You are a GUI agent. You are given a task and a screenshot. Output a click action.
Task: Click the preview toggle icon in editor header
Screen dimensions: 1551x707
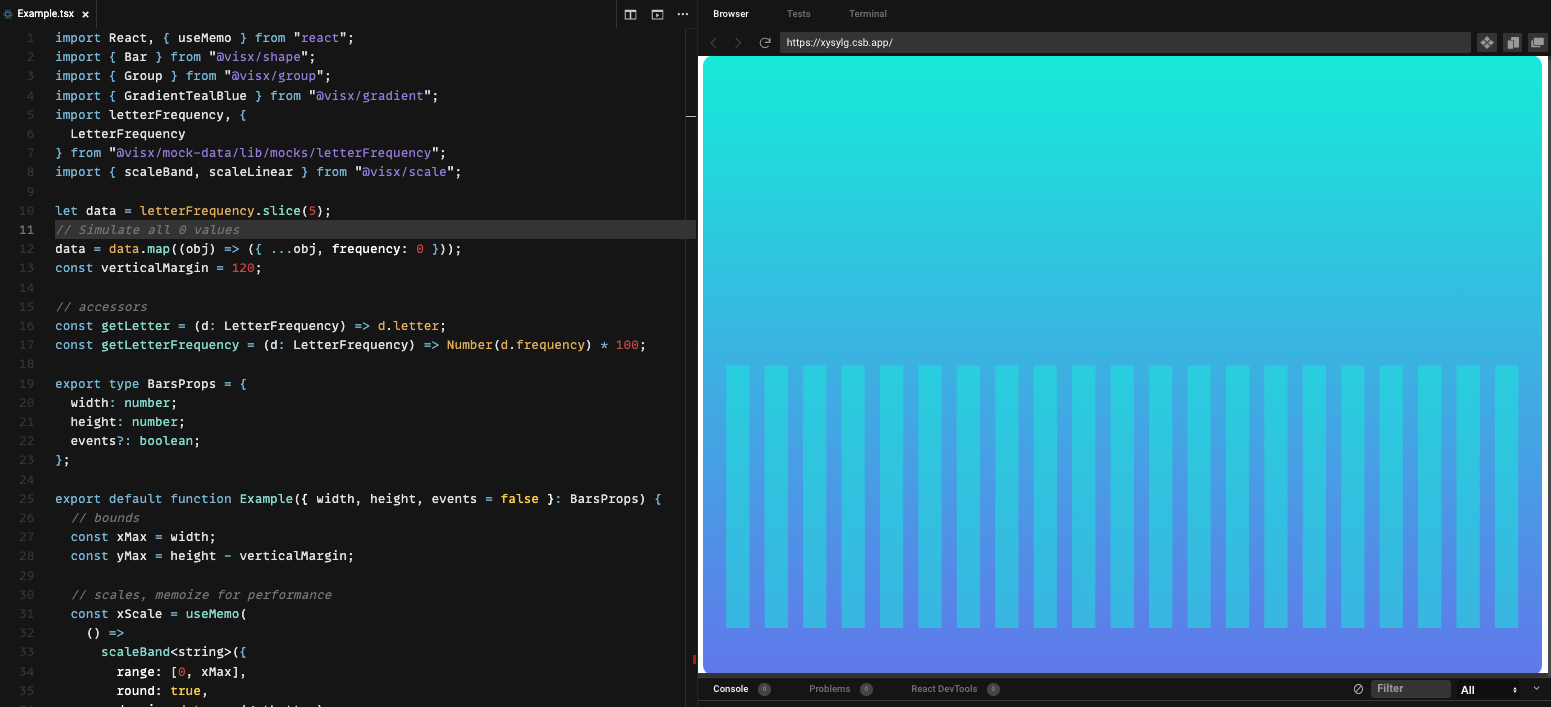coord(657,14)
